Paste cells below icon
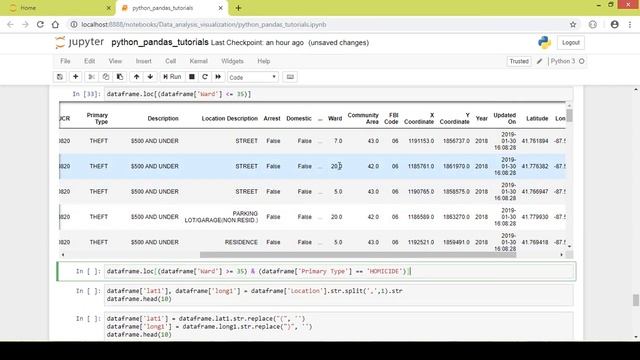Viewport: 640px width, 360px height. (120, 77)
